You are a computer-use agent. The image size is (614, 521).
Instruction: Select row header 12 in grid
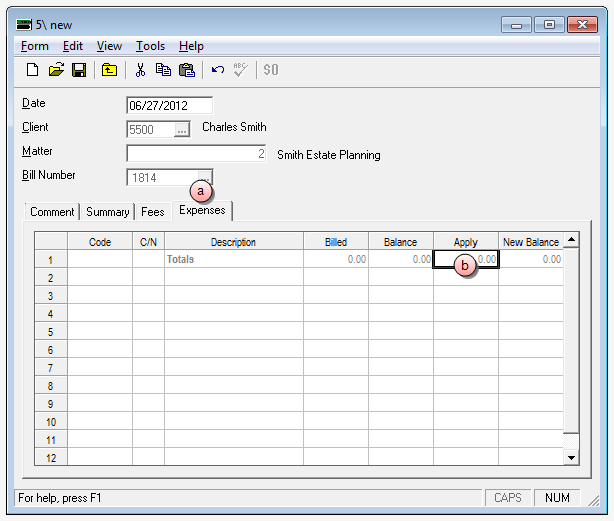[51, 457]
